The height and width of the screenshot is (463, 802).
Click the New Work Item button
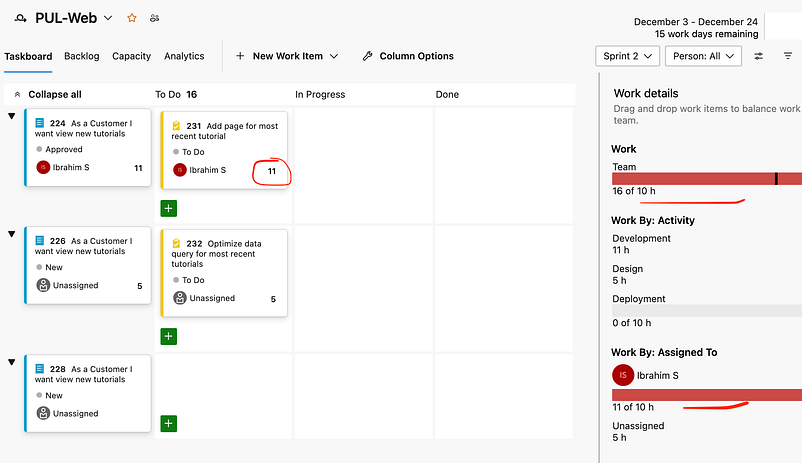[x=287, y=56]
